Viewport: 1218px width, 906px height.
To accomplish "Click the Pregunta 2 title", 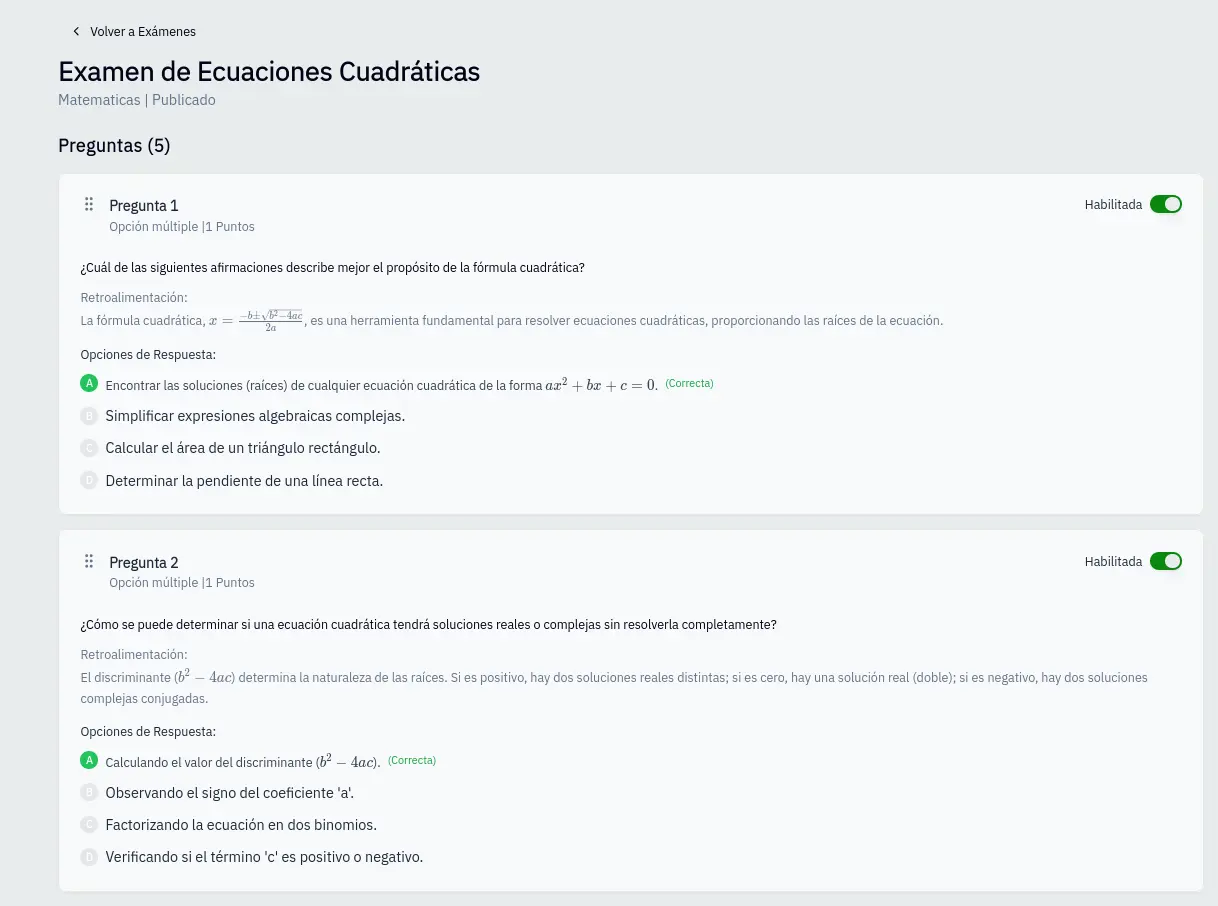I will 144,563.
